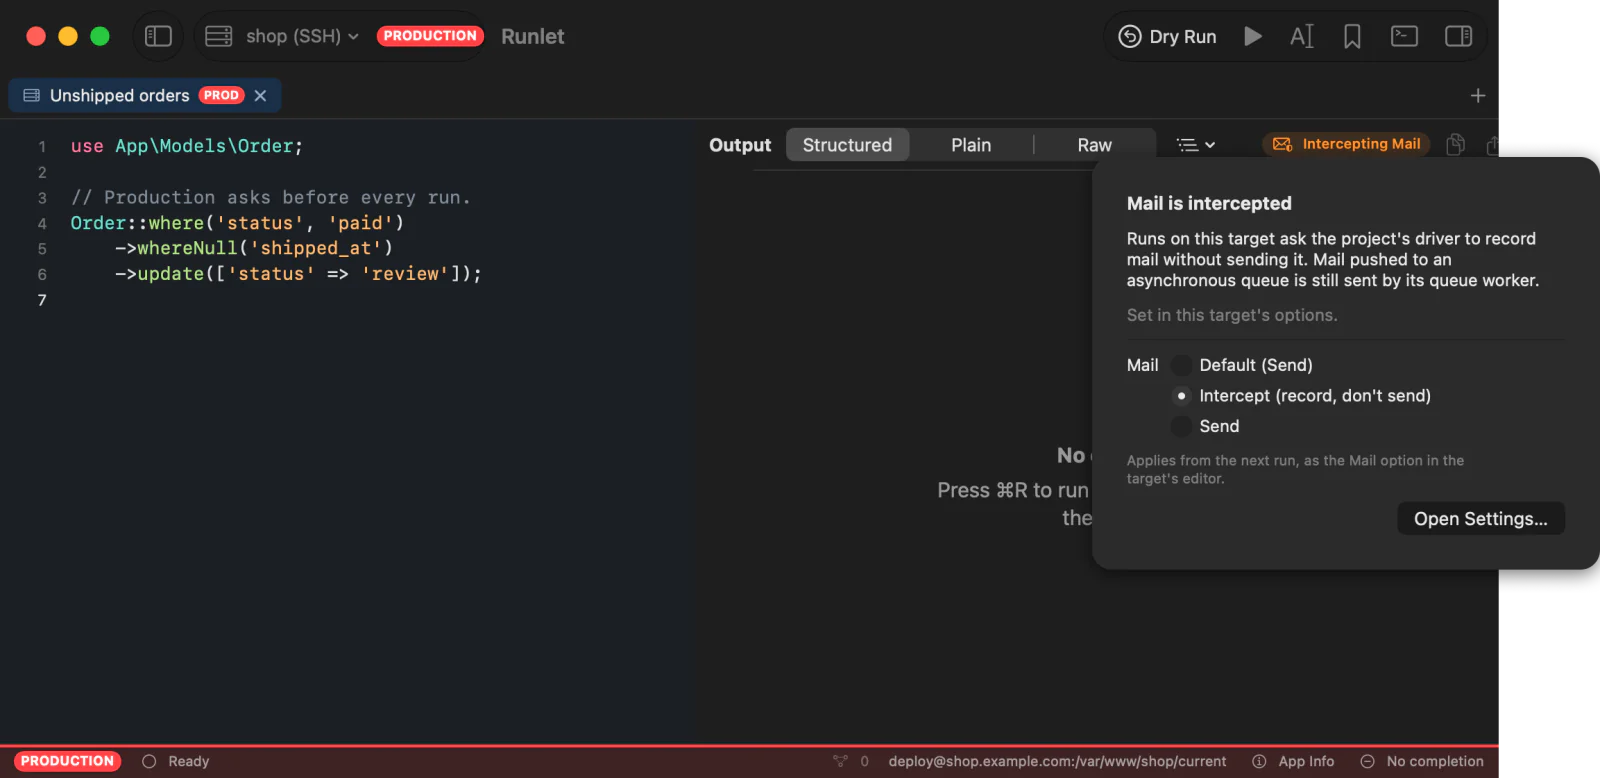Click code line 1 use App\Models\Order
The image size is (1600, 778).
tap(186, 146)
